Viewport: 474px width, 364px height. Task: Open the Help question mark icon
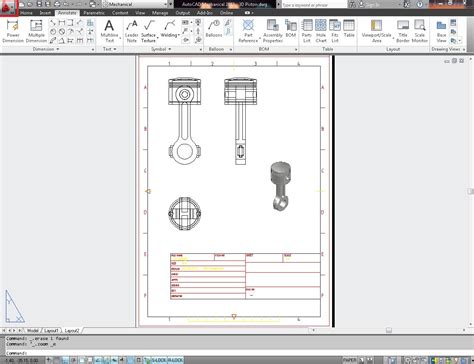420,4
